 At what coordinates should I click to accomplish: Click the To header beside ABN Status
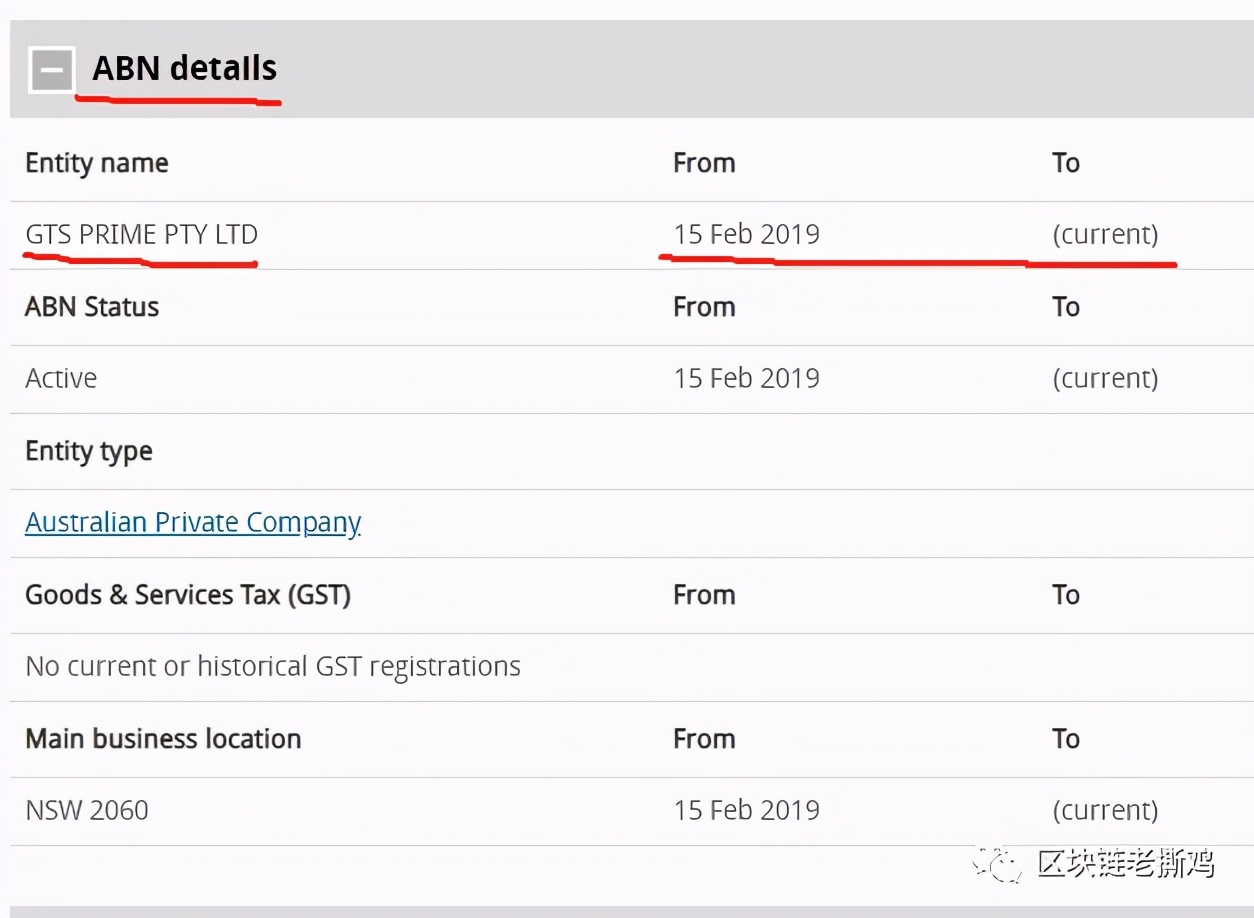1066,307
